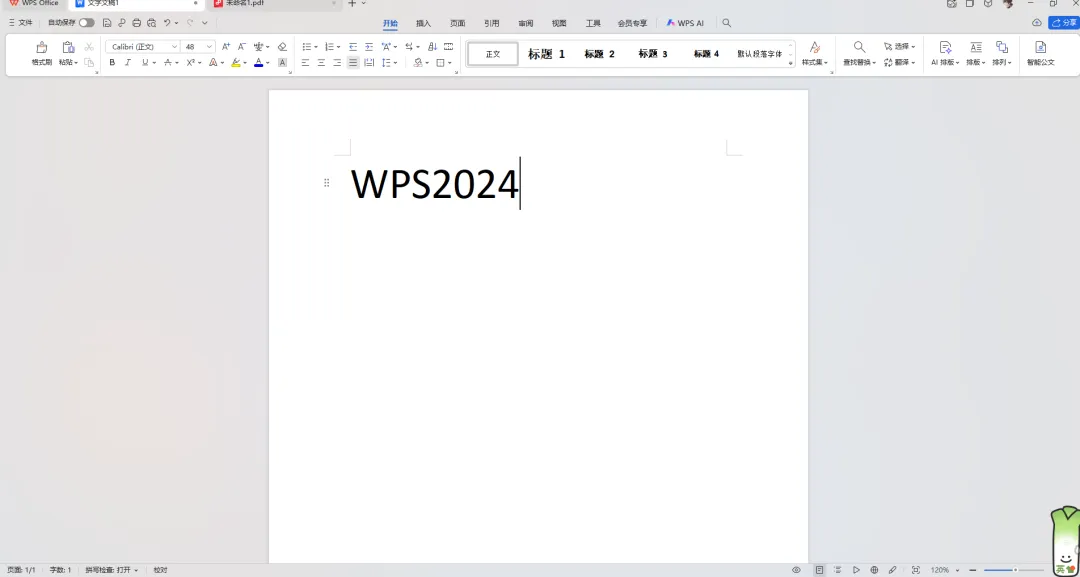Open the Select (选择) dropdown
The height and width of the screenshot is (577, 1080).
[x=900, y=47]
